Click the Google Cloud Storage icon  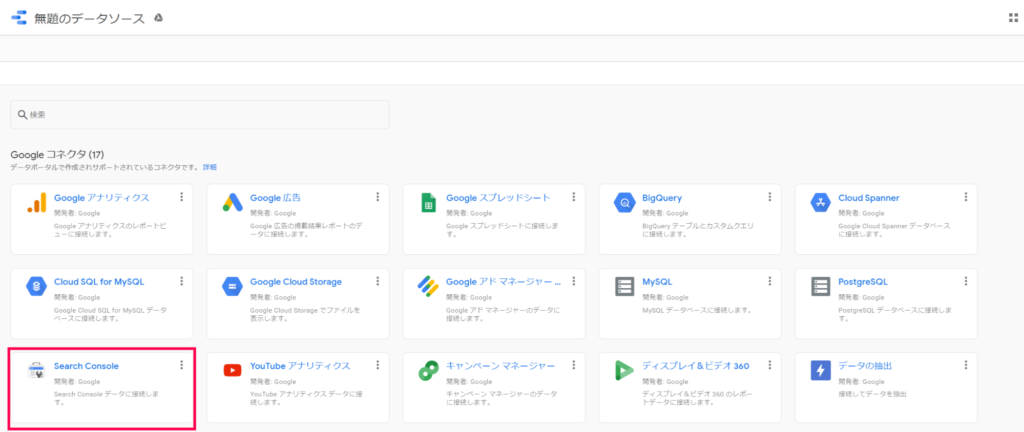[x=232, y=286]
